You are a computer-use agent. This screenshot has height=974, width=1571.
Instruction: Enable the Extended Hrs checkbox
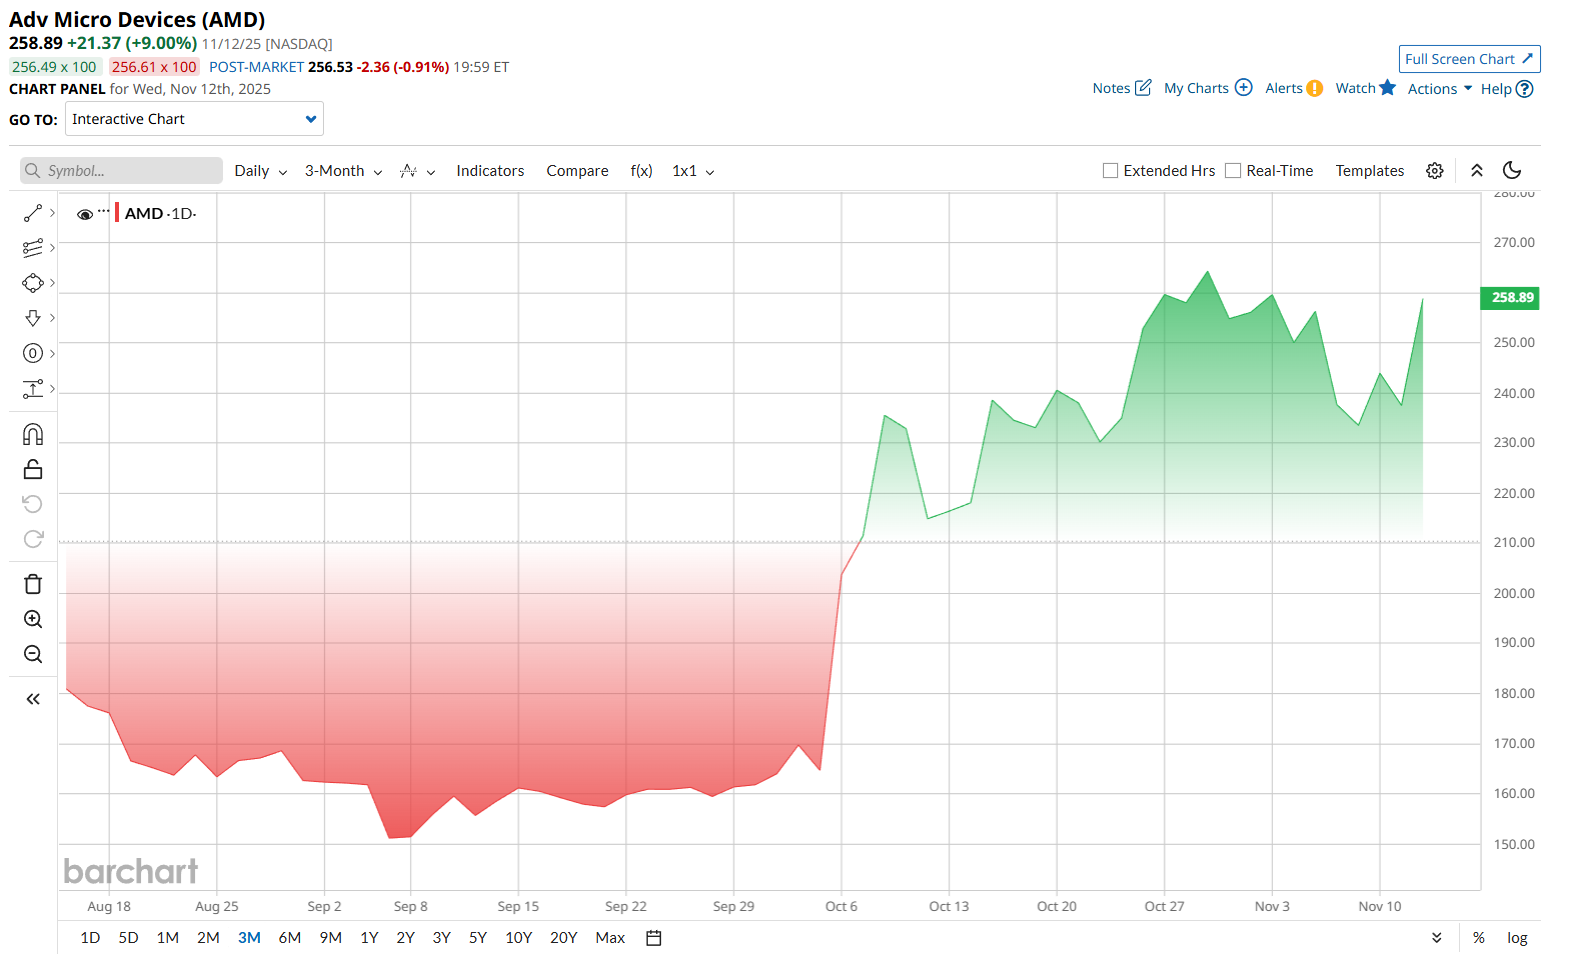click(1110, 171)
